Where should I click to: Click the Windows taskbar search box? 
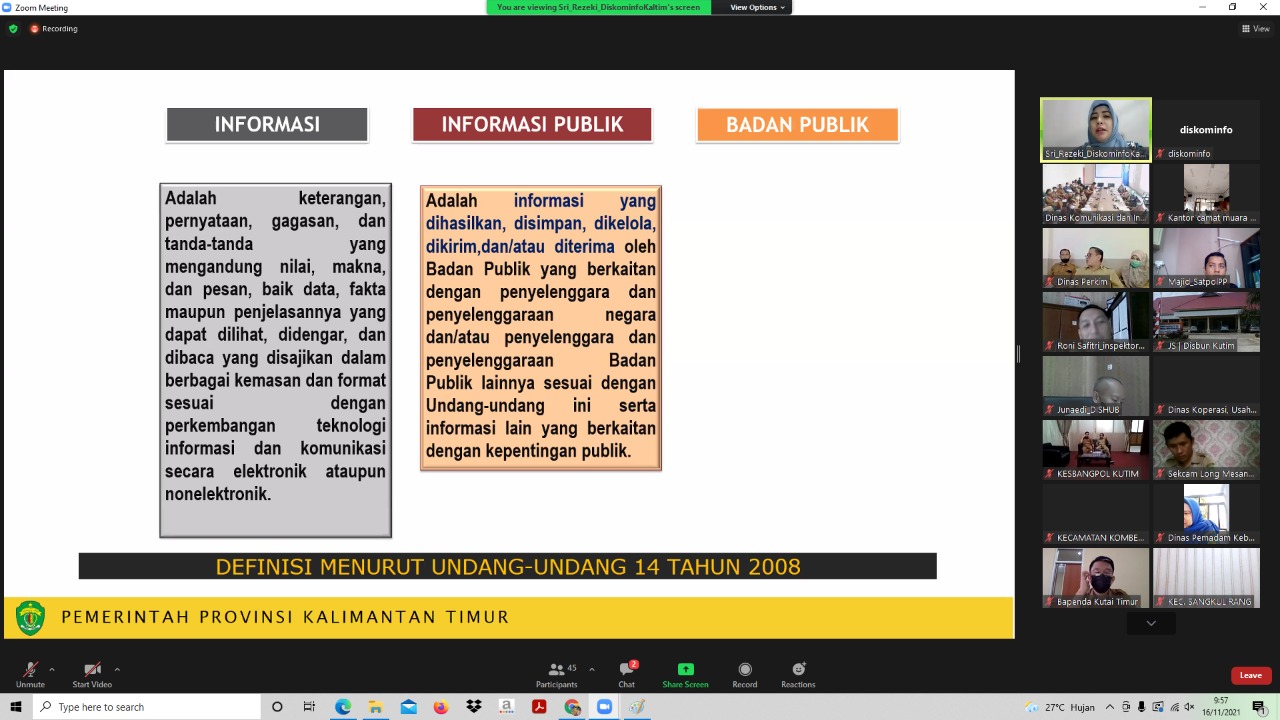[148, 707]
